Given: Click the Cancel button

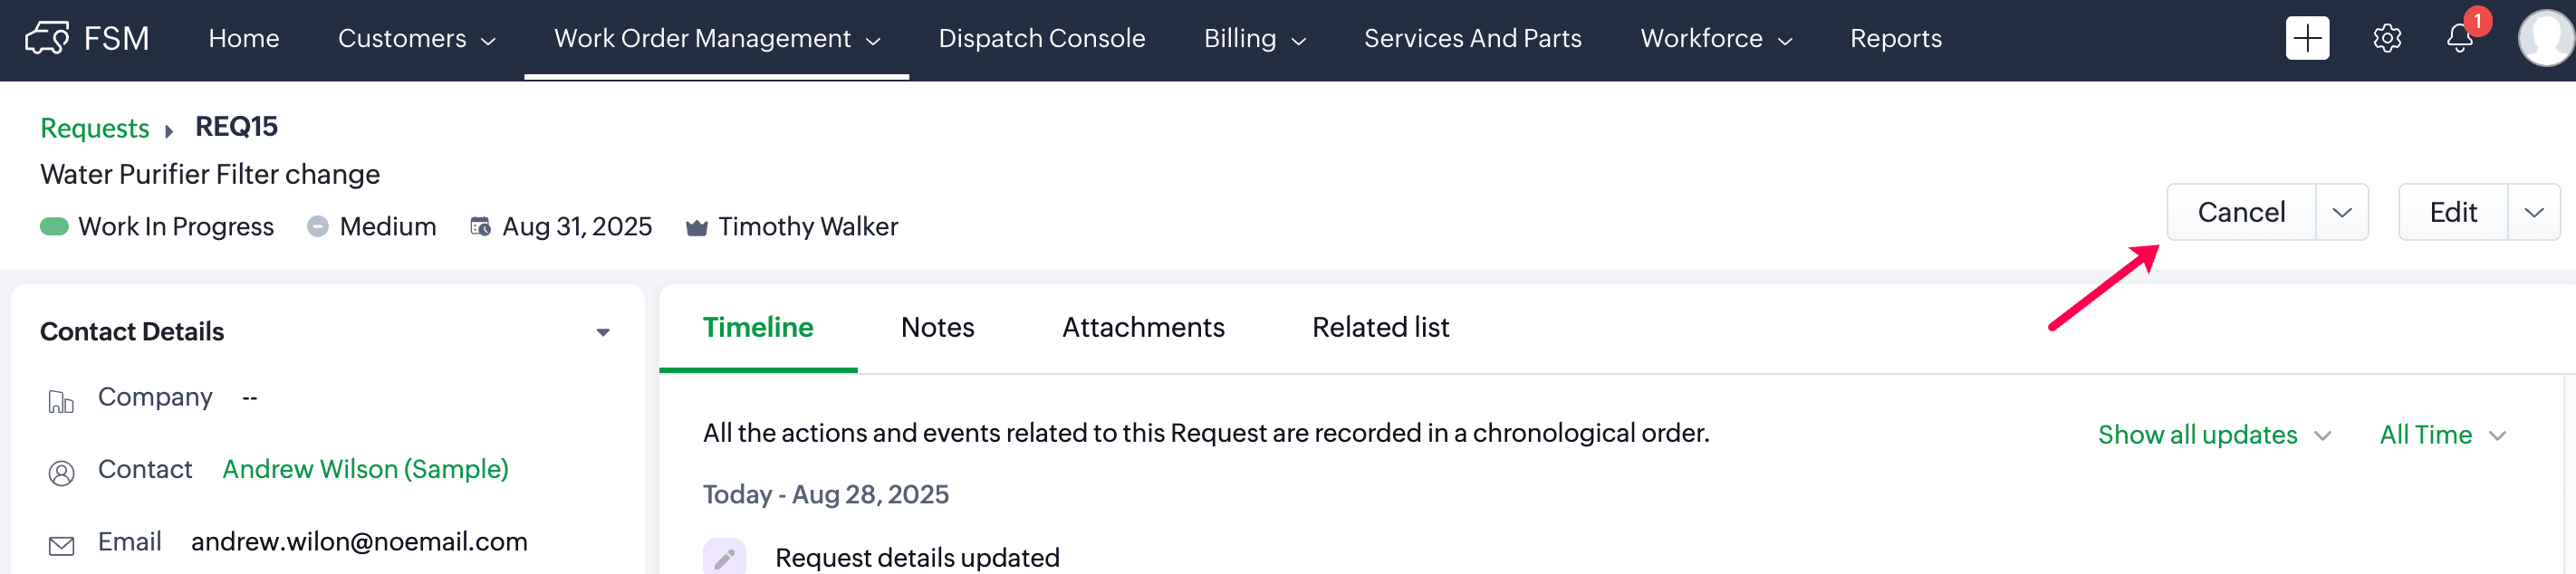Looking at the screenshot, I should tap(2241, 212).
